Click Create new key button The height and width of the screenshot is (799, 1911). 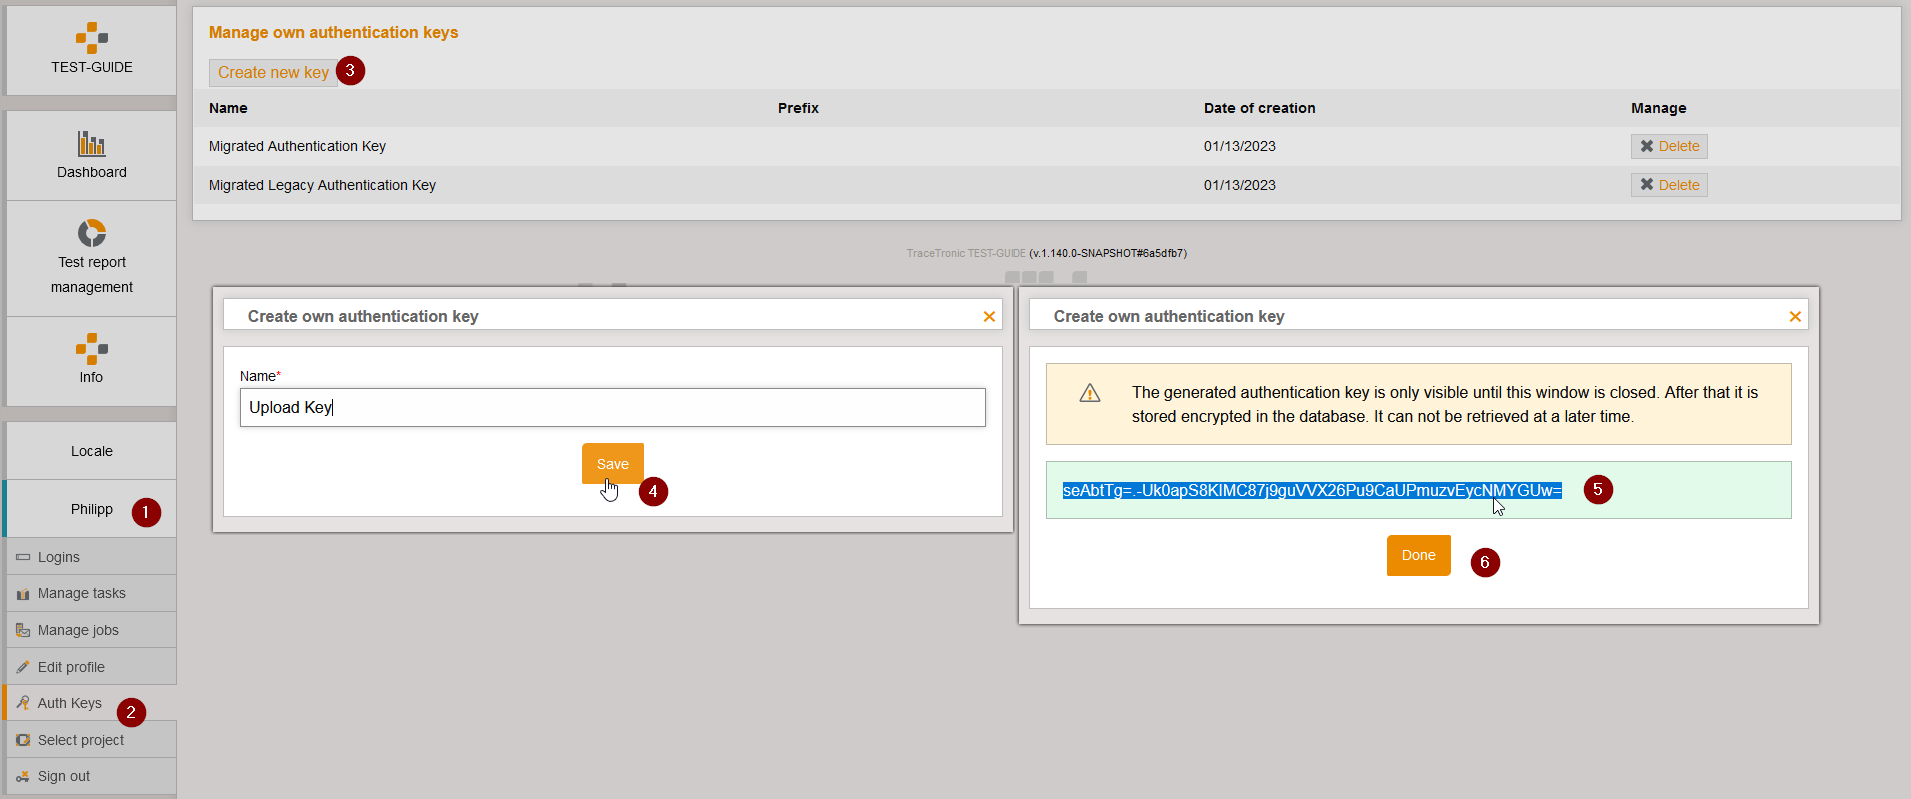point(273,72)
